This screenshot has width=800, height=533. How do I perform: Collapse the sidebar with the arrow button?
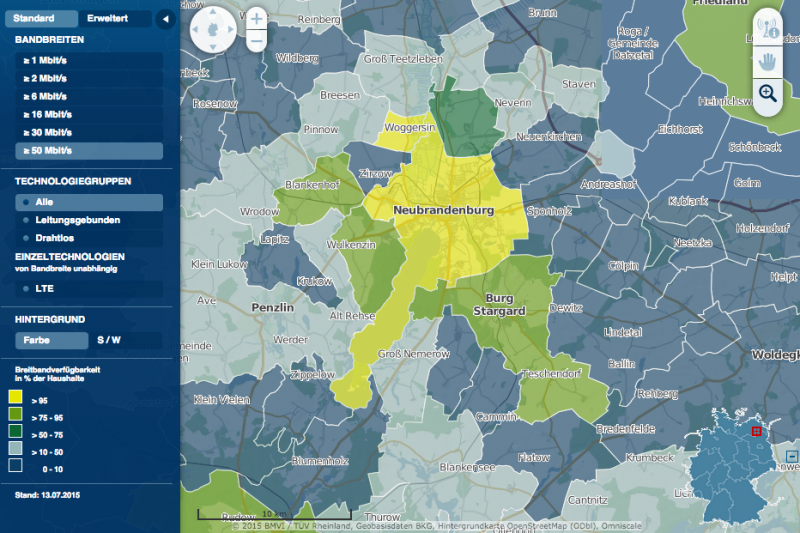pyautogui.click(x=166, y=19)
